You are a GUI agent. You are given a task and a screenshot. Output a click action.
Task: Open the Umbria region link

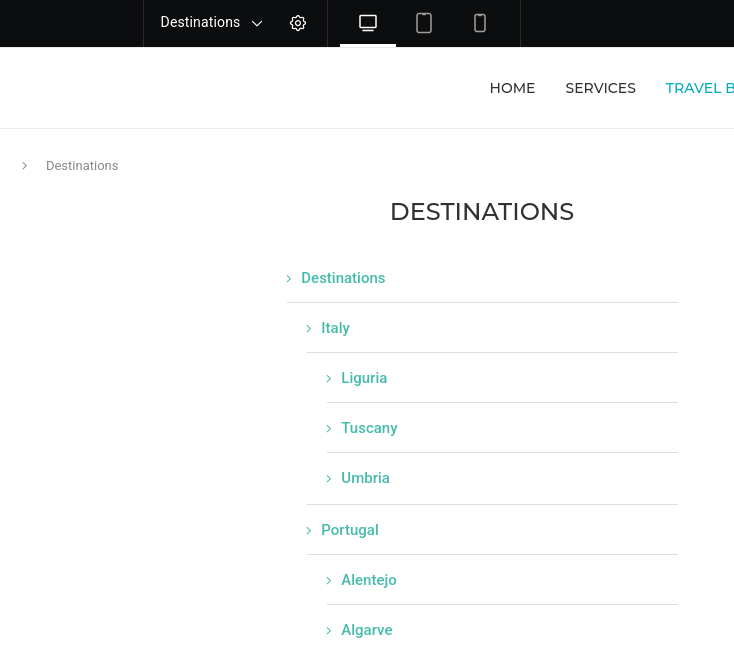point(365,478)
